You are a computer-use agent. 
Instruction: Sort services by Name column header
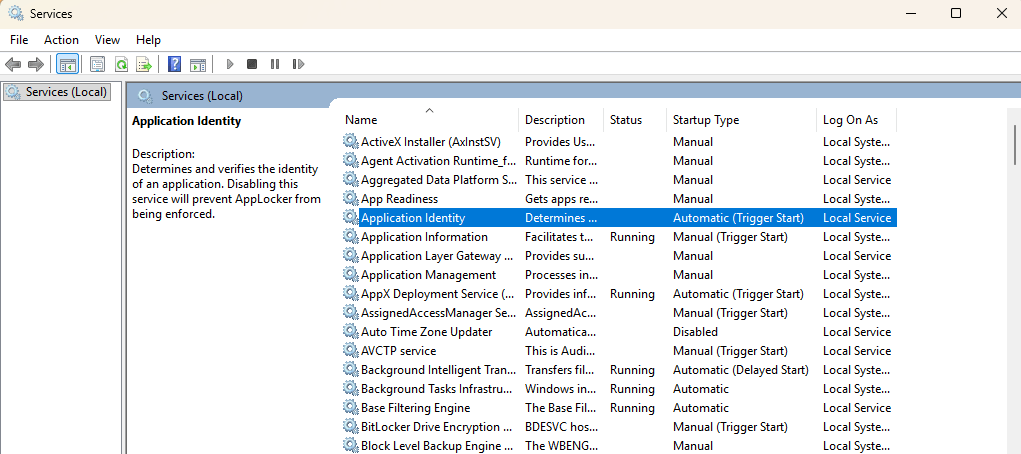361,120
